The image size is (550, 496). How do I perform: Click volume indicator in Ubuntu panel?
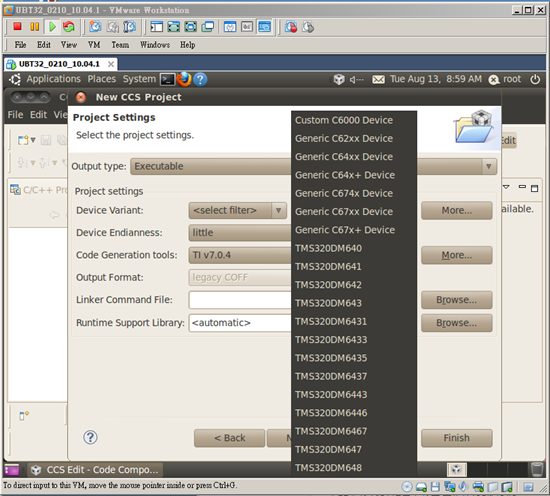[356, 80]
